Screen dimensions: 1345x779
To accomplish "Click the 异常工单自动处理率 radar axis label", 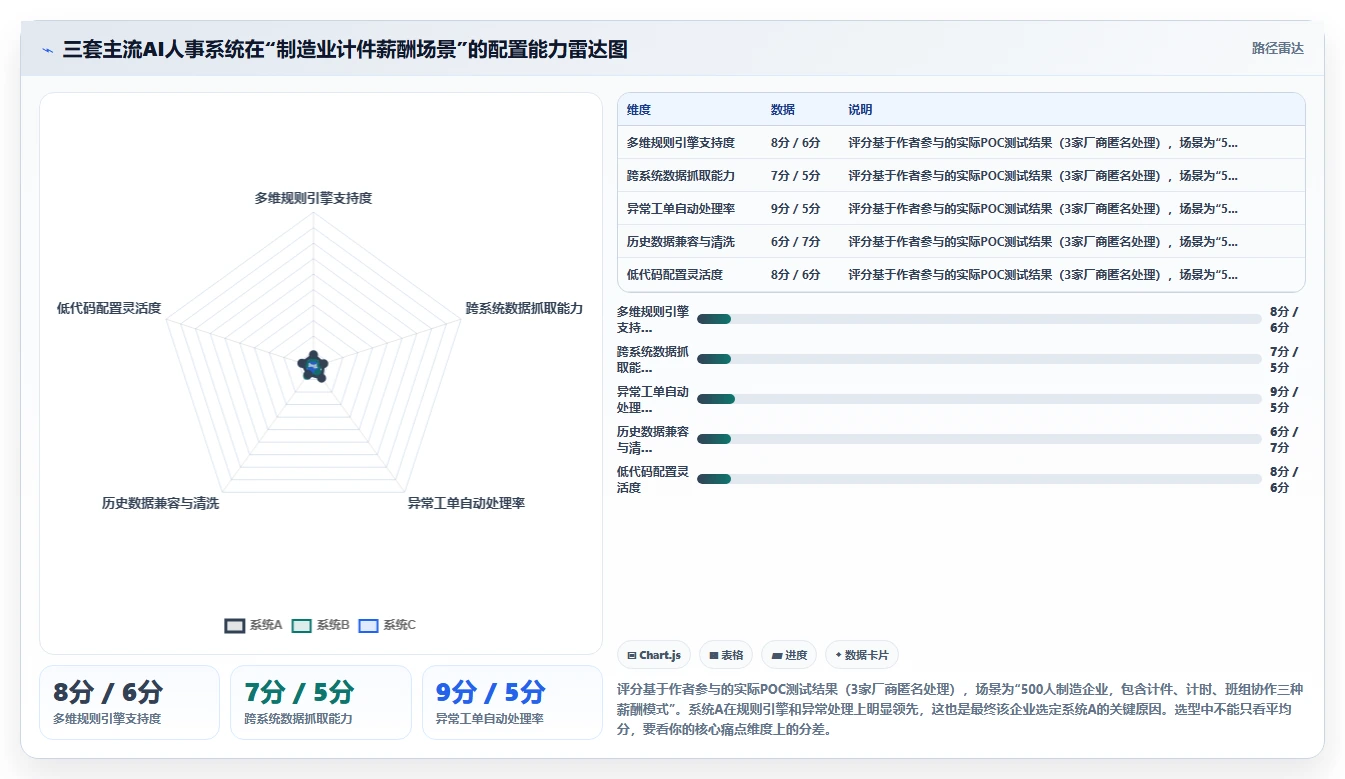I will click(466, 503).
